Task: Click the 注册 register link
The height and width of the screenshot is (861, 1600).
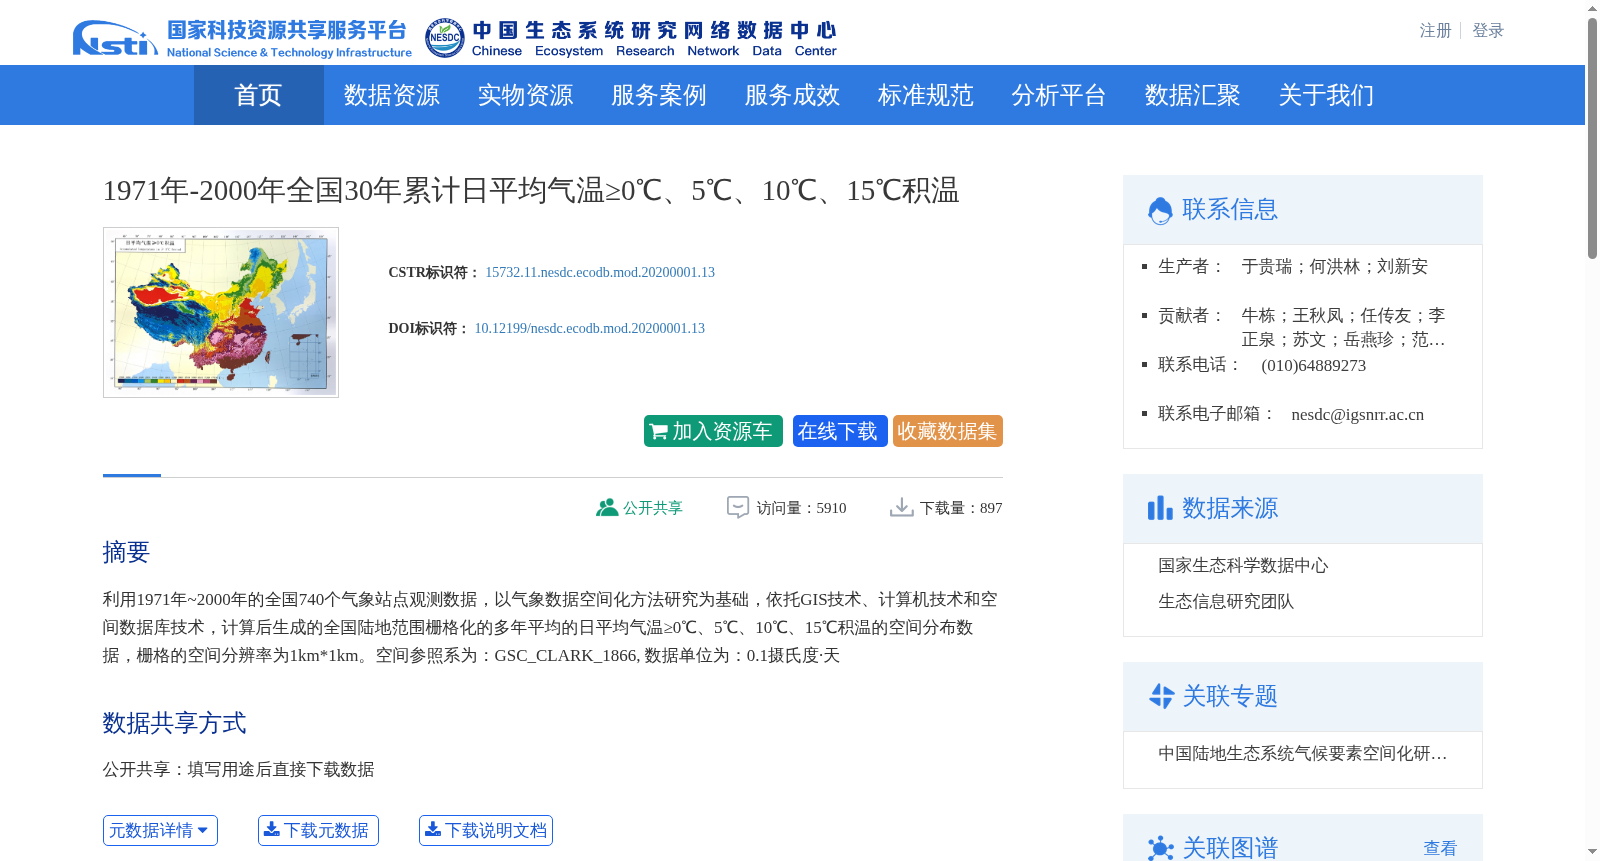Action: [1435, 31]
